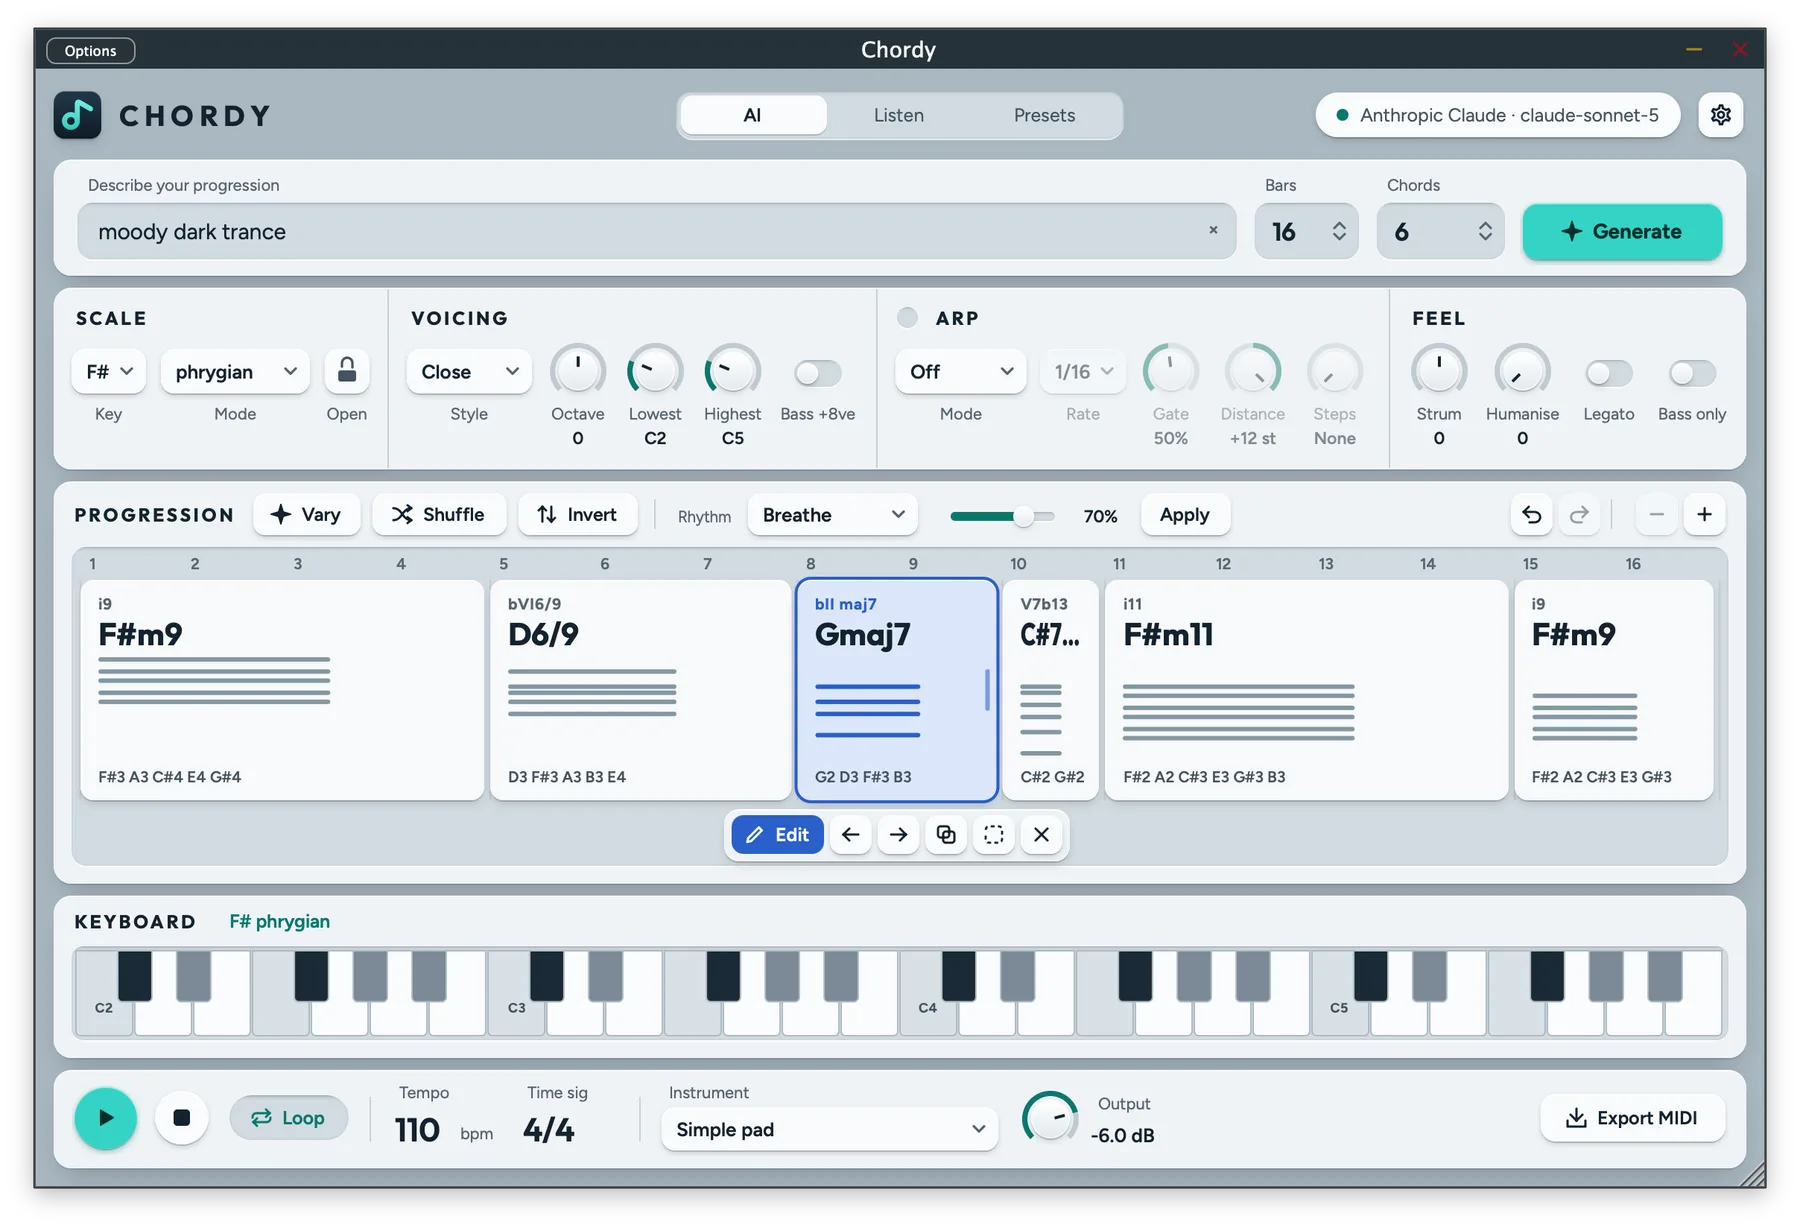Remove a chord with the minus button
This screenshot has width=1800, height=1228.
pyautogui.click(x=1656, y=514)
